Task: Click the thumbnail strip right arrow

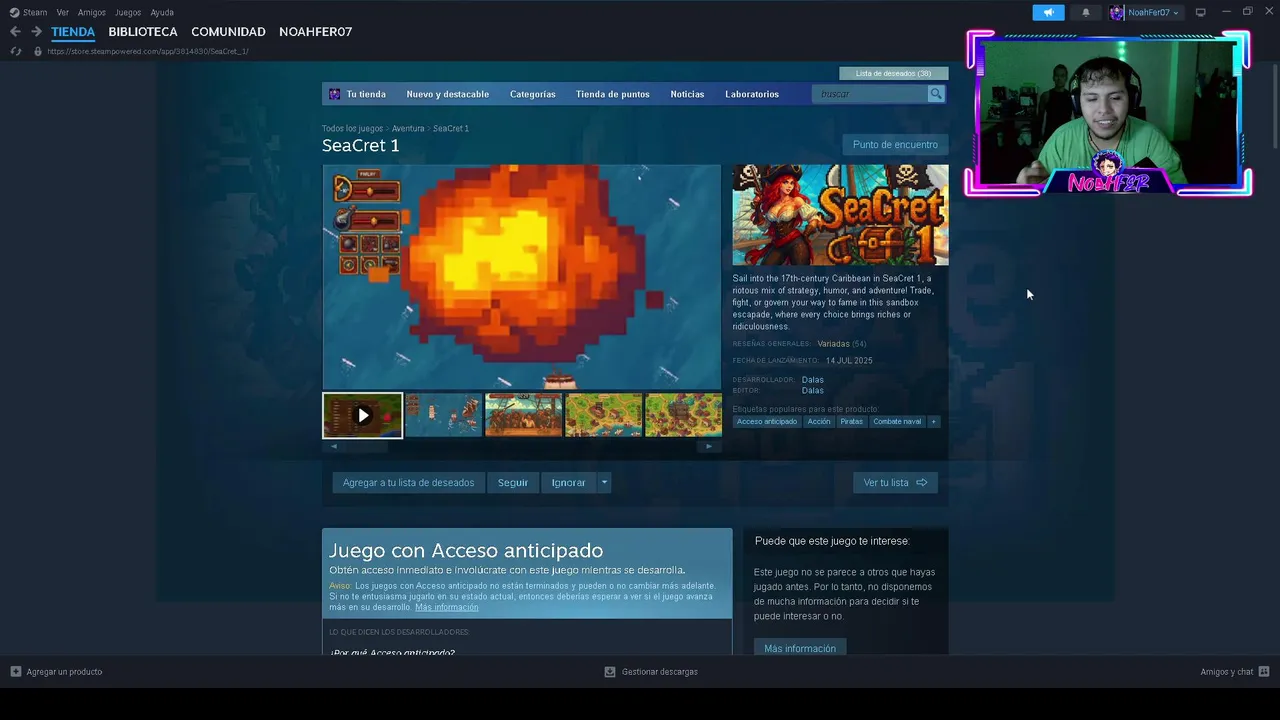Action: tap(709, 446)
